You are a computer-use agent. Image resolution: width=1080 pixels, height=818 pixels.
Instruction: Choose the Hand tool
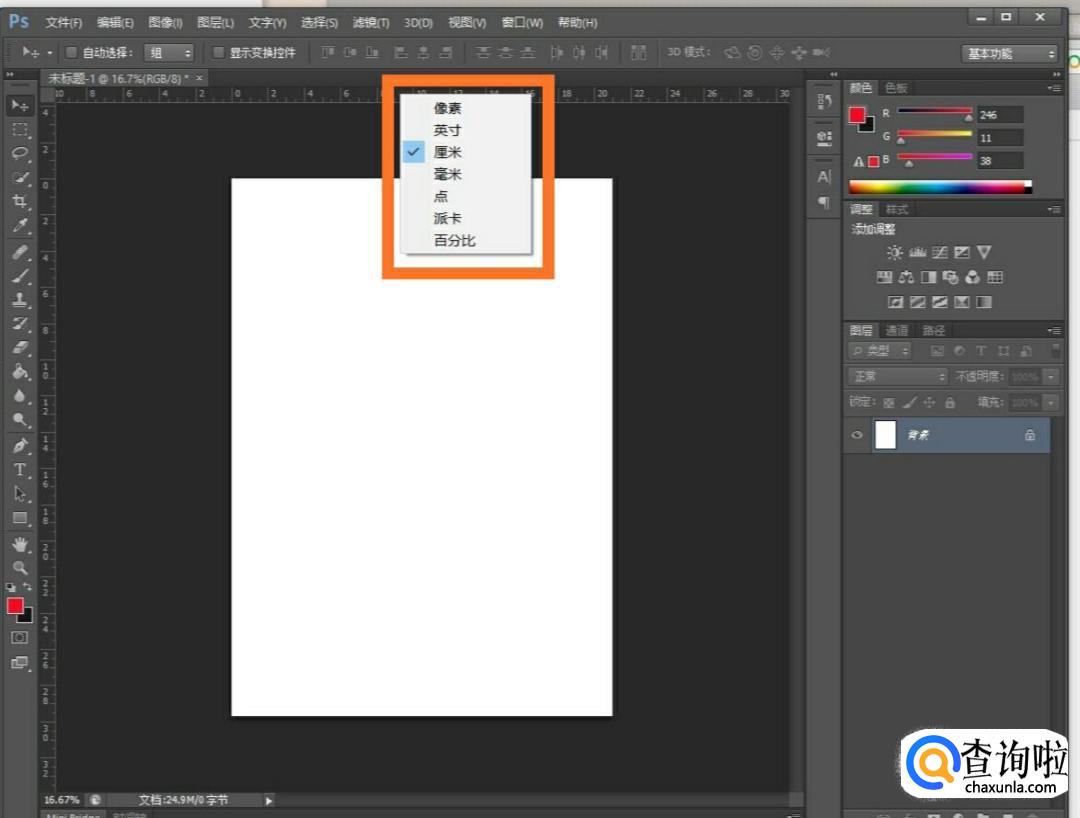(19, 543)
